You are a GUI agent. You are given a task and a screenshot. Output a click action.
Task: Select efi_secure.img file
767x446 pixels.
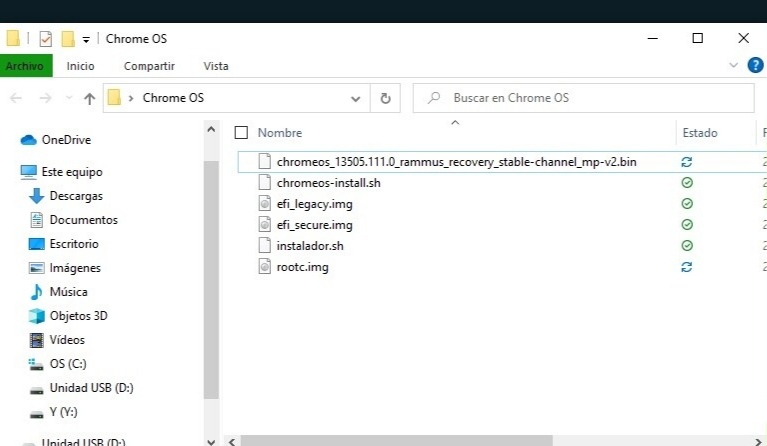coord(315,225)
